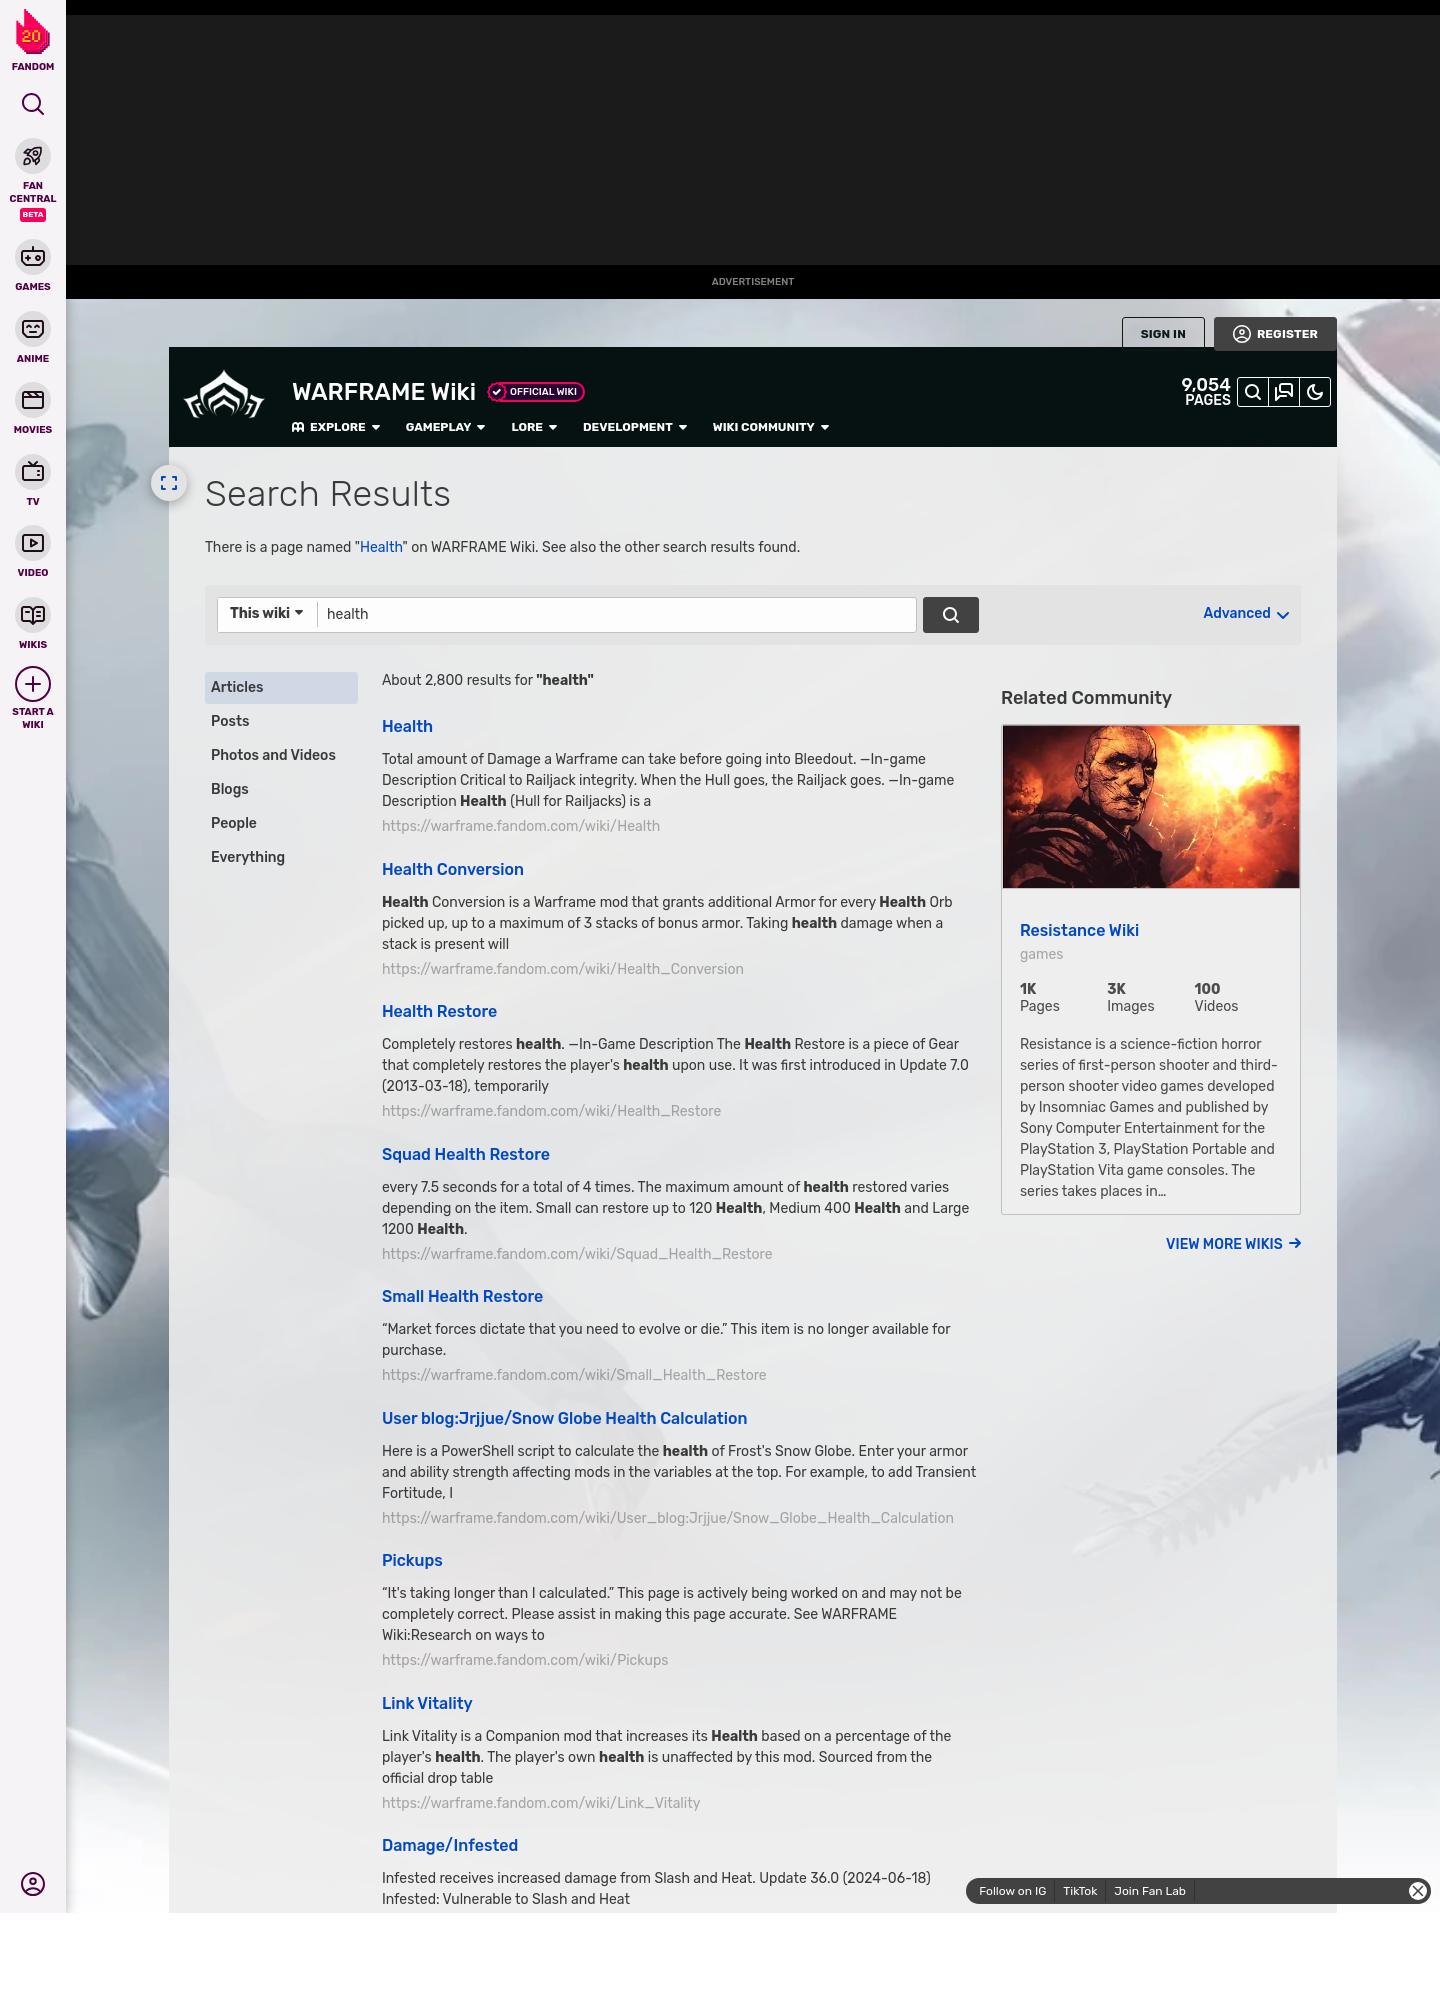Click Join Fan Lab link
The image size is (1440, 2000).
[x=1150, y=1891]
